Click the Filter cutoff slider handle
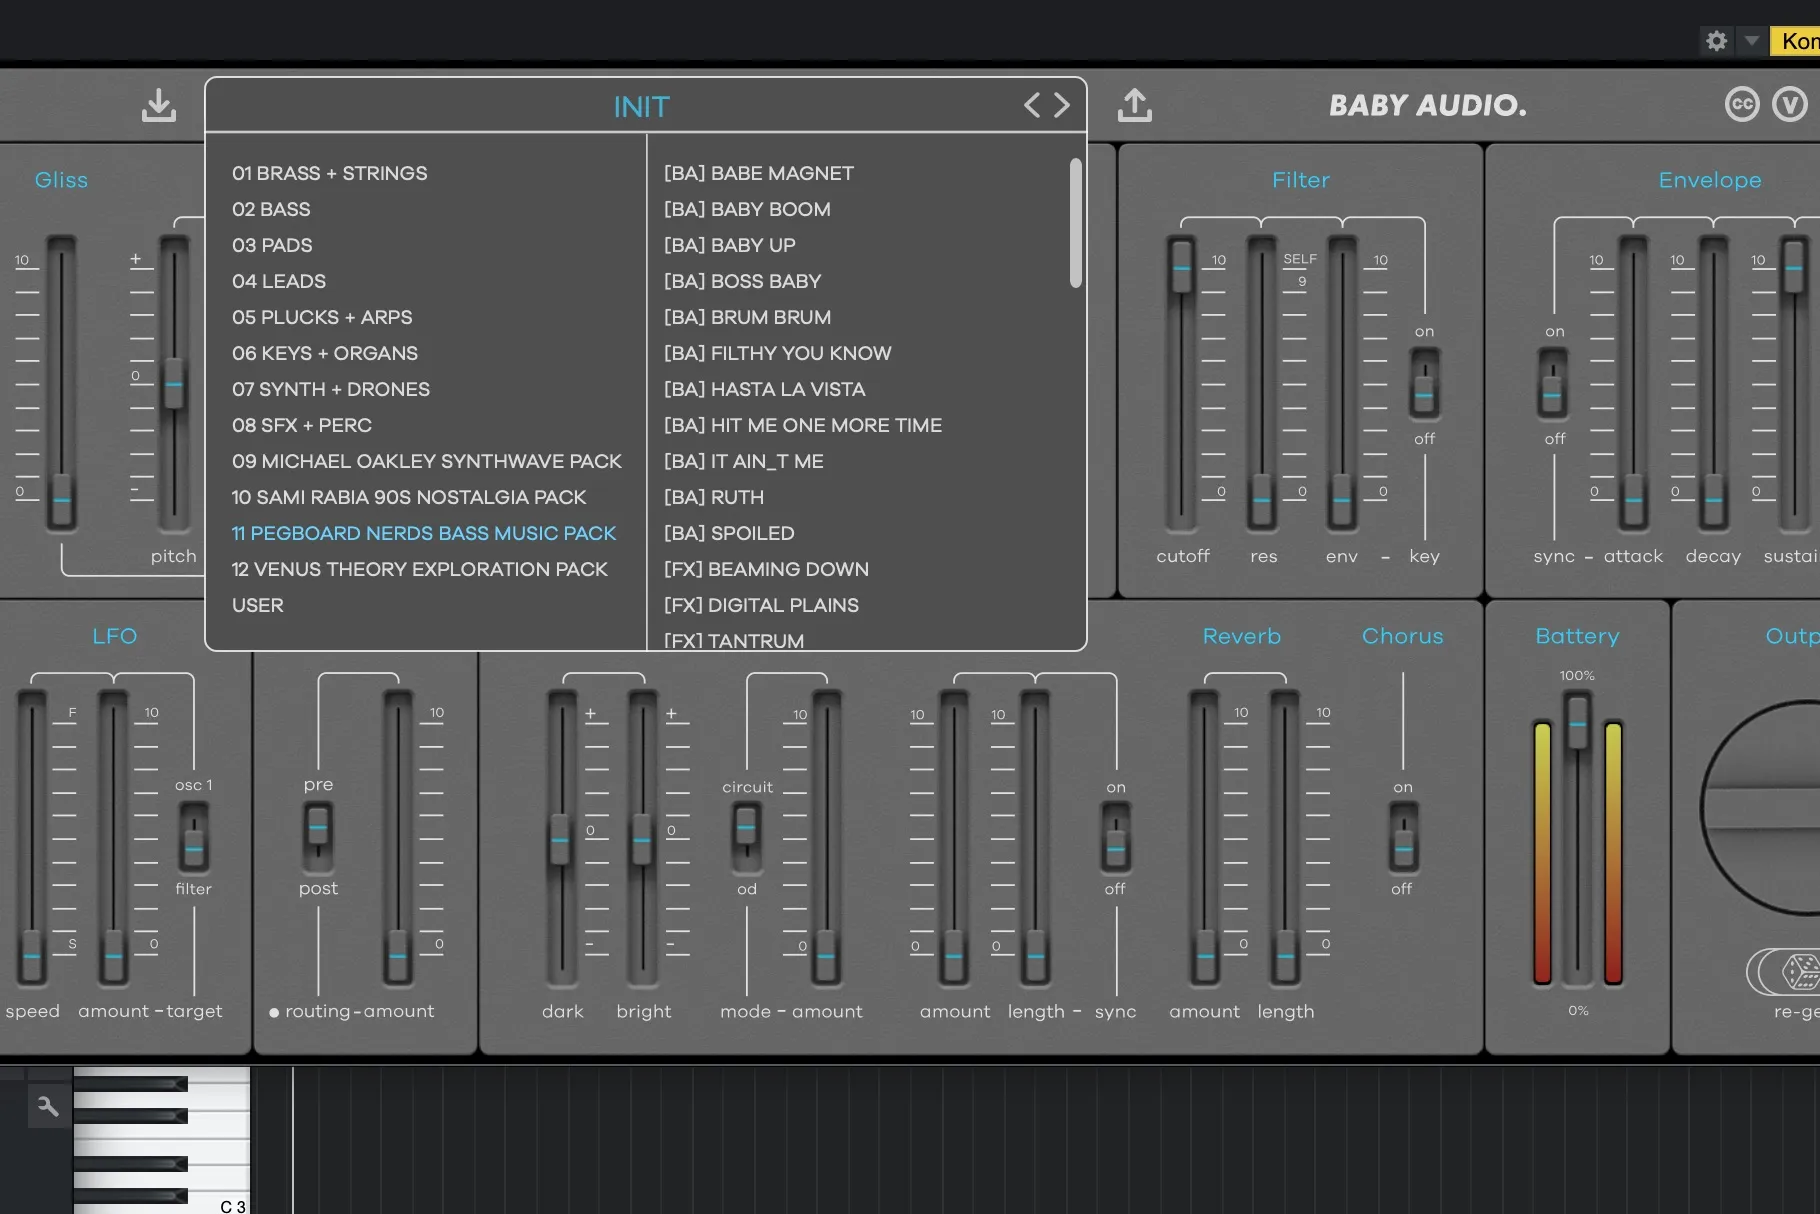The height and width of the screenshot is (1214, 1820). pyautogui.click(x=1181, y=267)
